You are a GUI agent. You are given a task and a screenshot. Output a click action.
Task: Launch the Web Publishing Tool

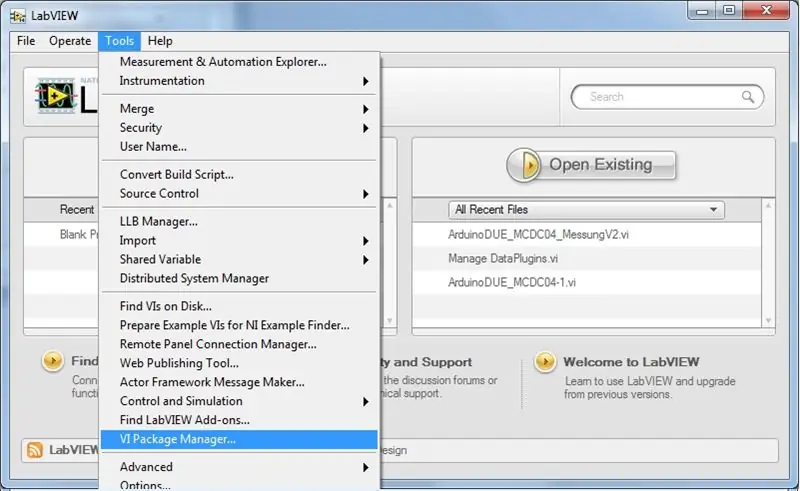[239, 363]
